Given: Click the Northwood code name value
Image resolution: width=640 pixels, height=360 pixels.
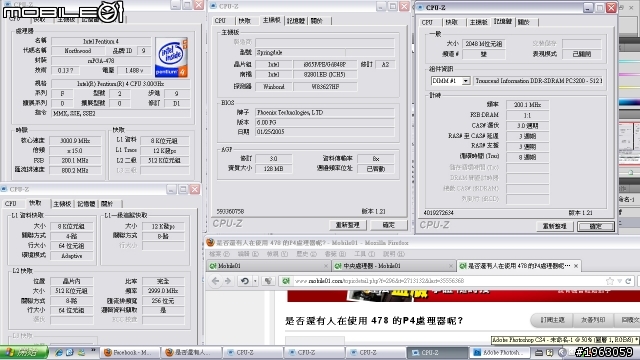Looking at the screenshot, I should coord(78,51).
